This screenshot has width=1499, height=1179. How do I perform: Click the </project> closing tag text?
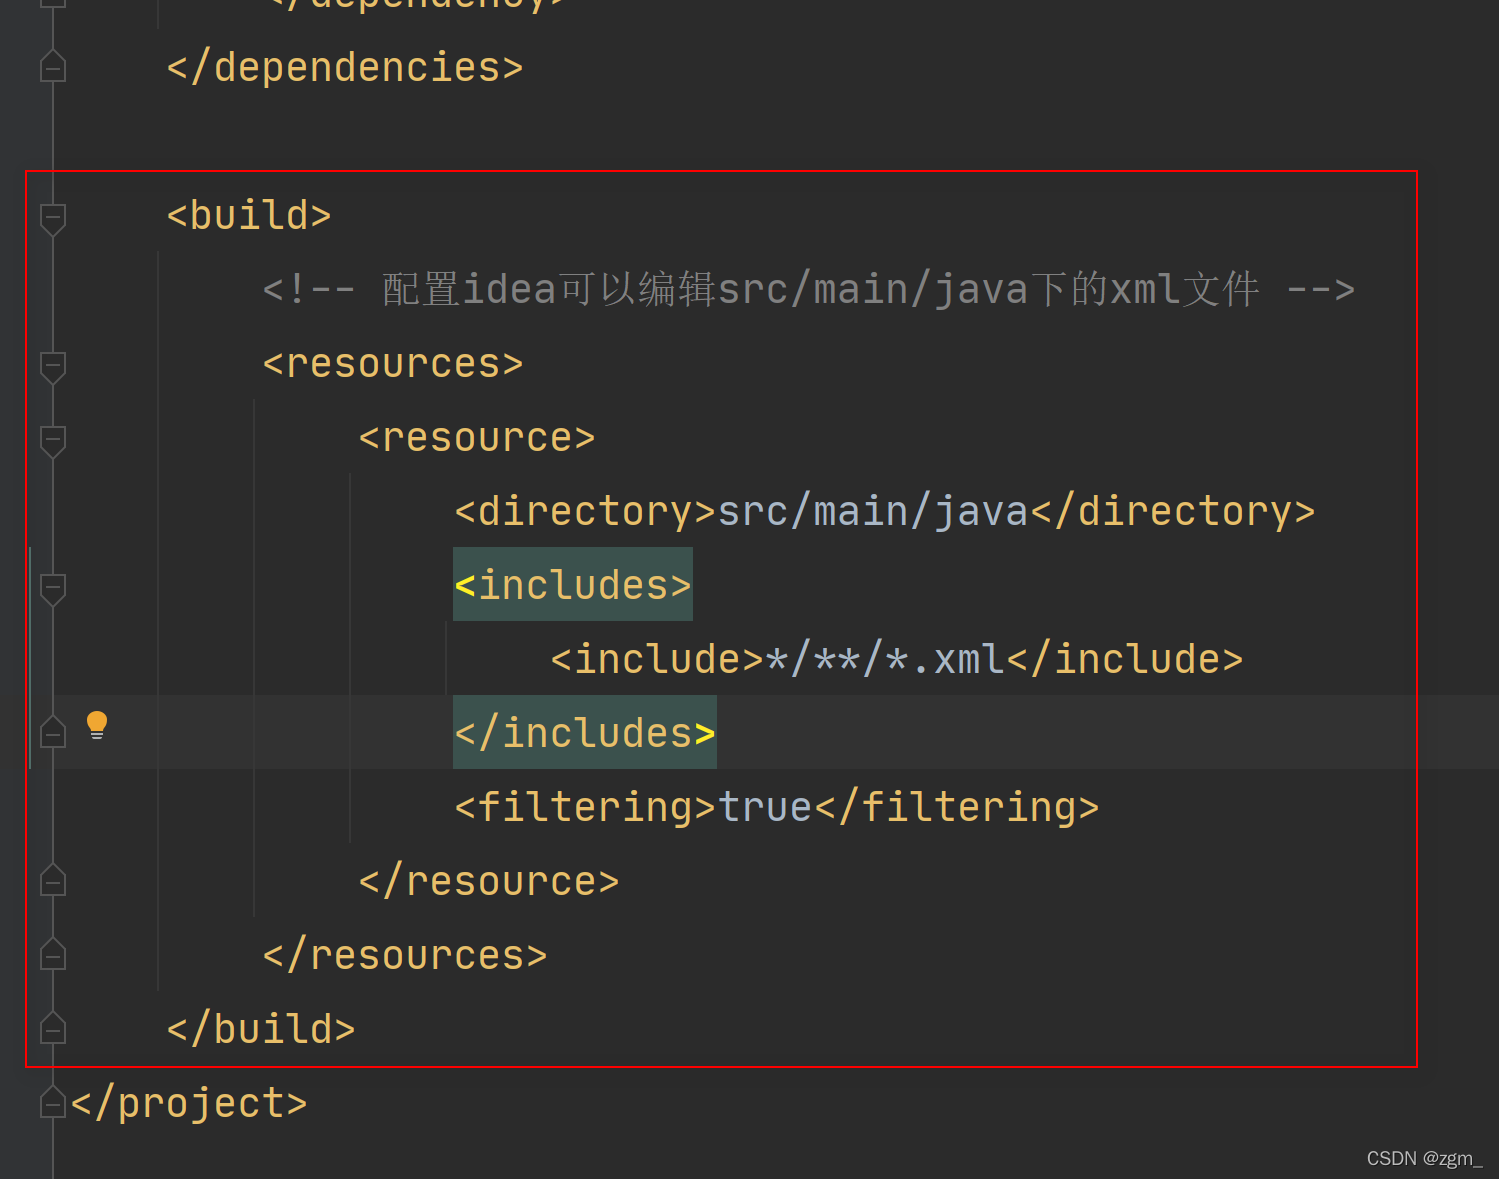189,1104
